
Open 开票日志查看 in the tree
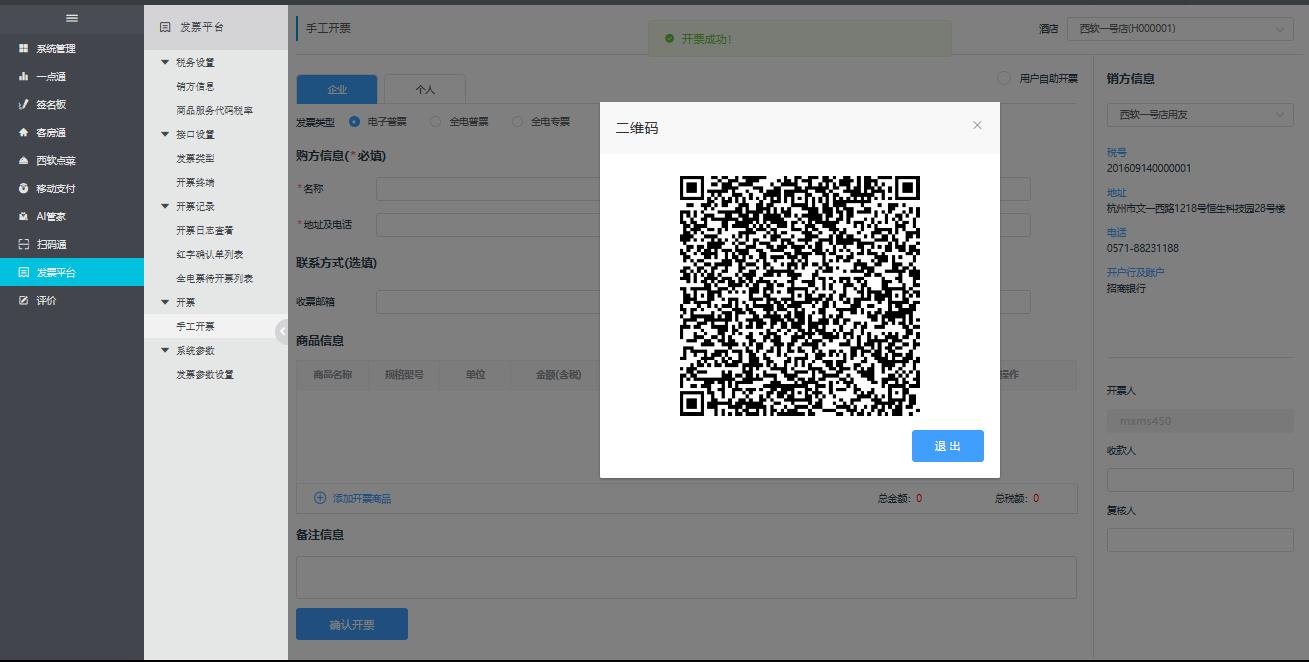click(x=205, y=230)
